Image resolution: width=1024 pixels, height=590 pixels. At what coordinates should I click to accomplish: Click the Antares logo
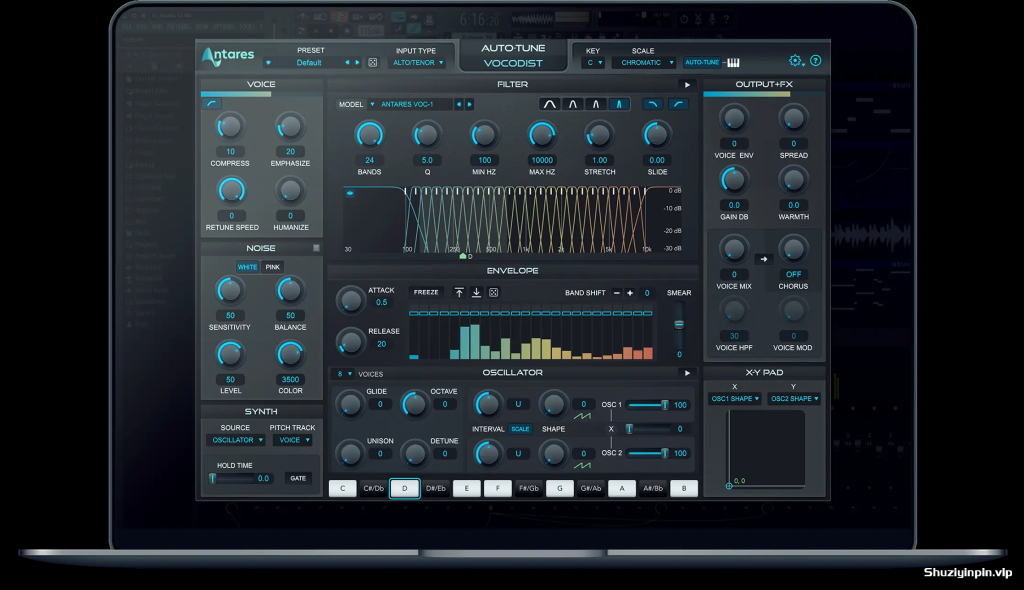point(228,56)
